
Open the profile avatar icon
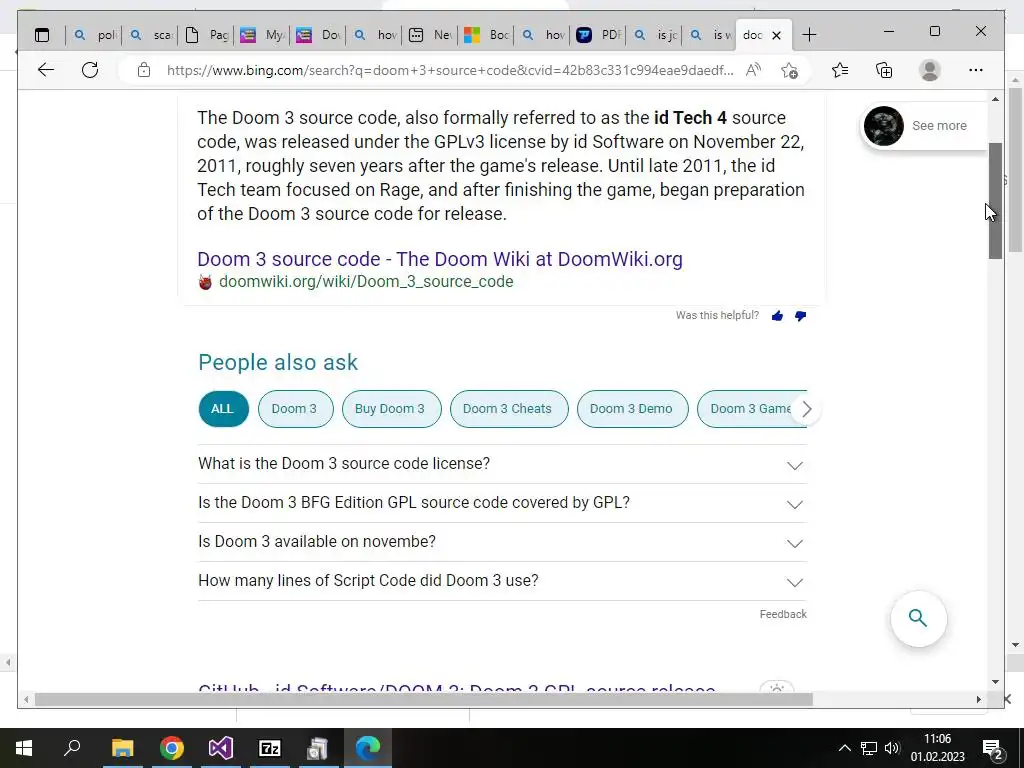tap(929, 70)
